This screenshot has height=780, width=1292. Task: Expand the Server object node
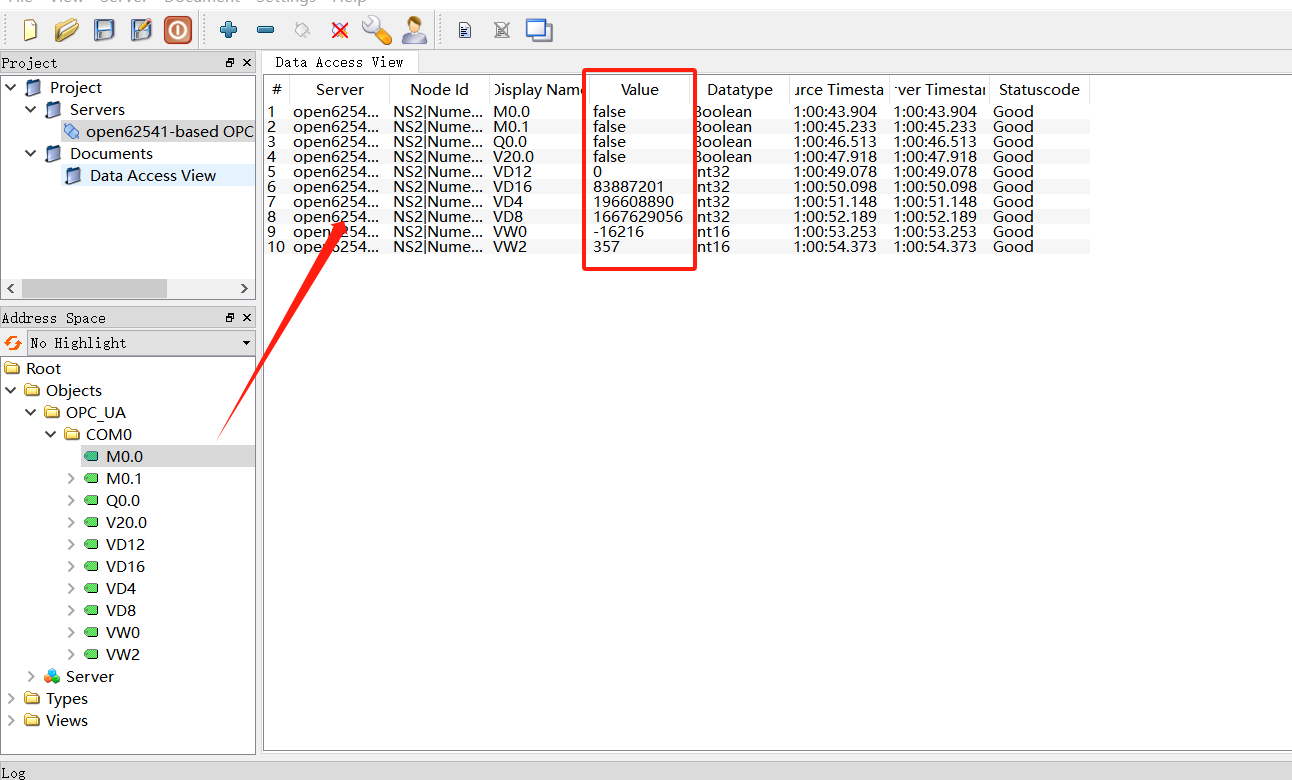coord(30,677)
